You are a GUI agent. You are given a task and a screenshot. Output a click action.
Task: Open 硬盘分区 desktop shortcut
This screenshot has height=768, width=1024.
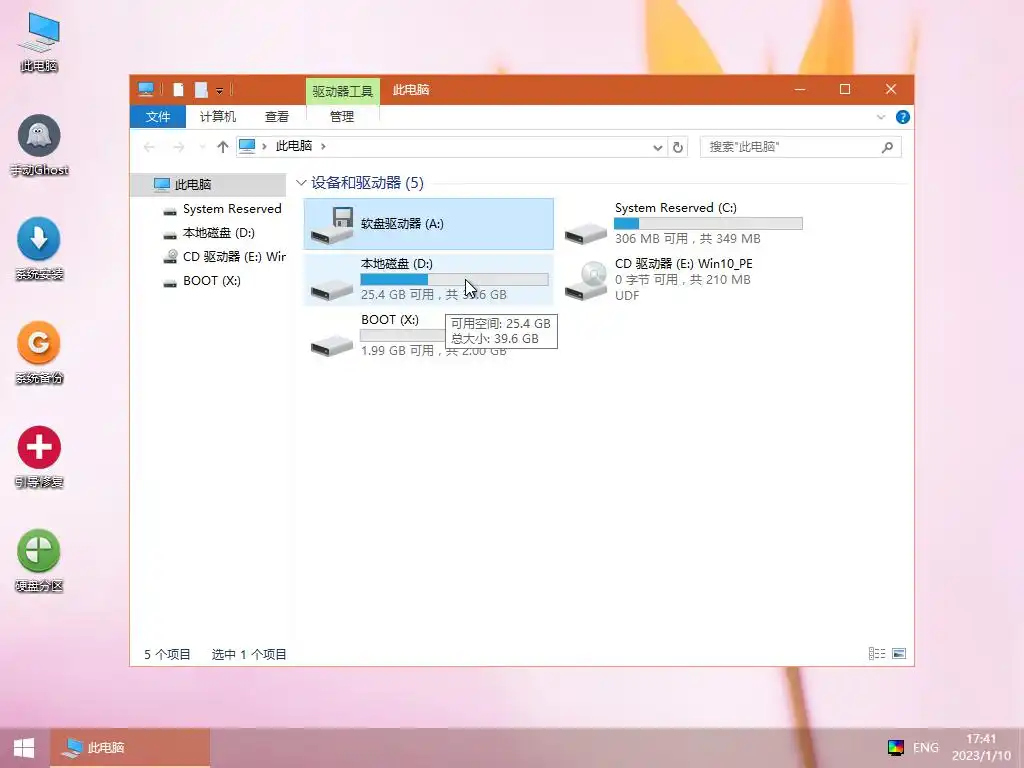tap(39, 560)
